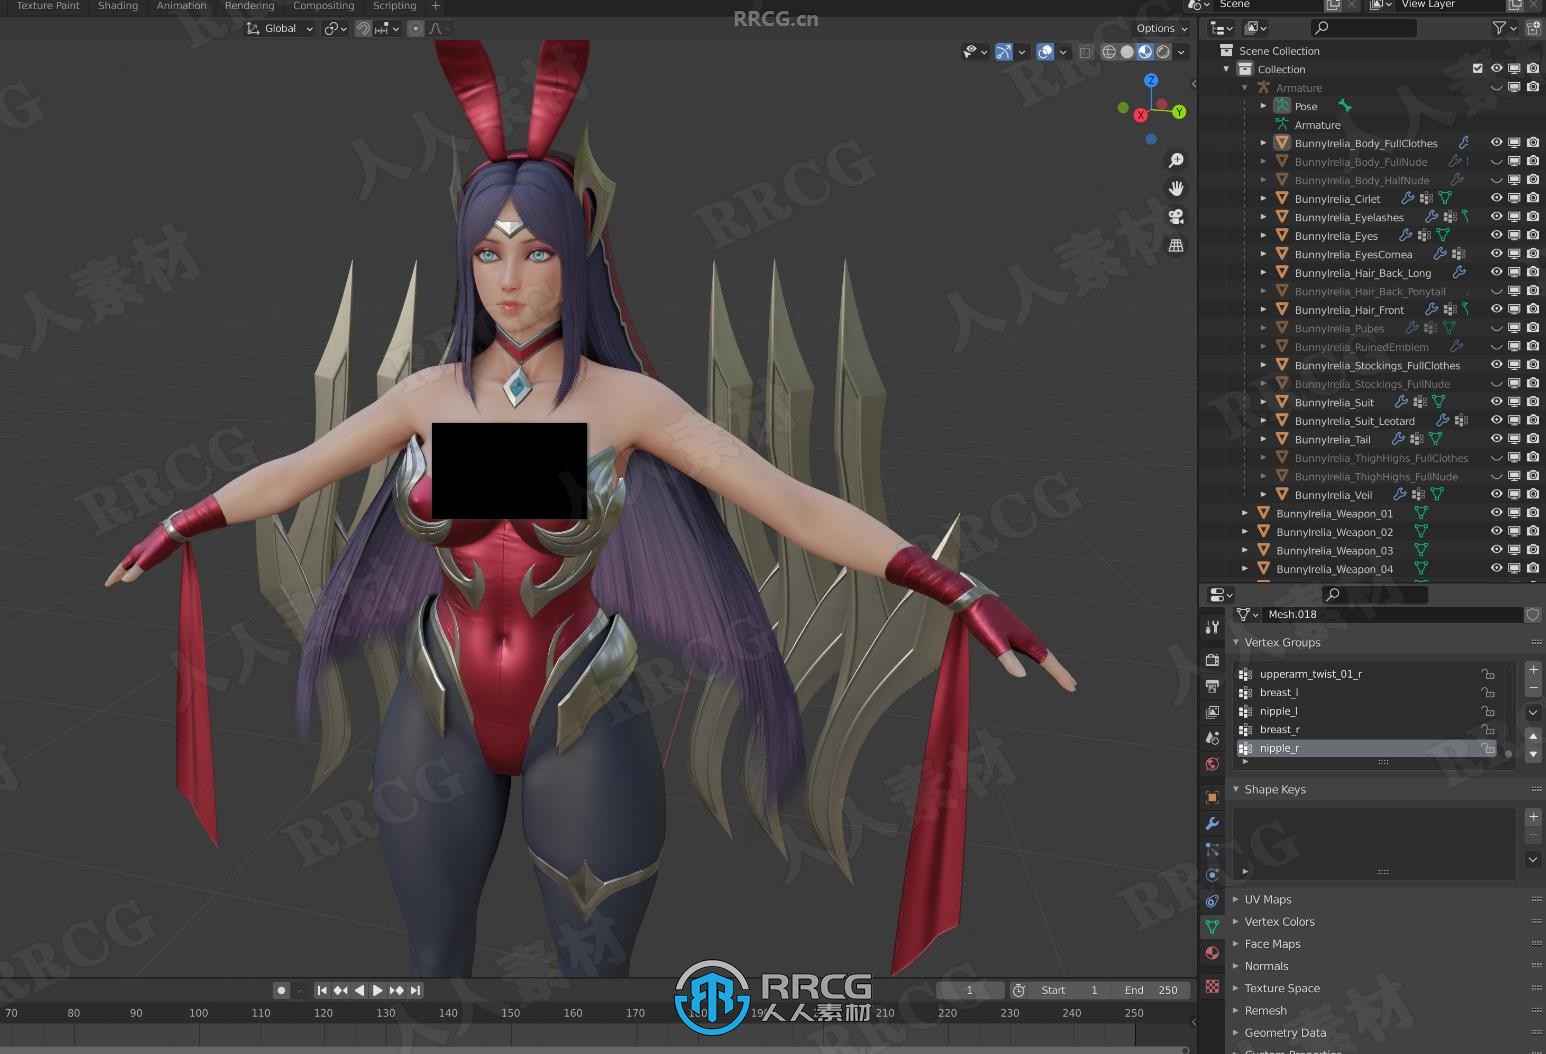Screen dimensions: 1546x1054
Task: Open viewport shading options dropdown arrow
Action: pyautogui.click(x=1182, y=52)
